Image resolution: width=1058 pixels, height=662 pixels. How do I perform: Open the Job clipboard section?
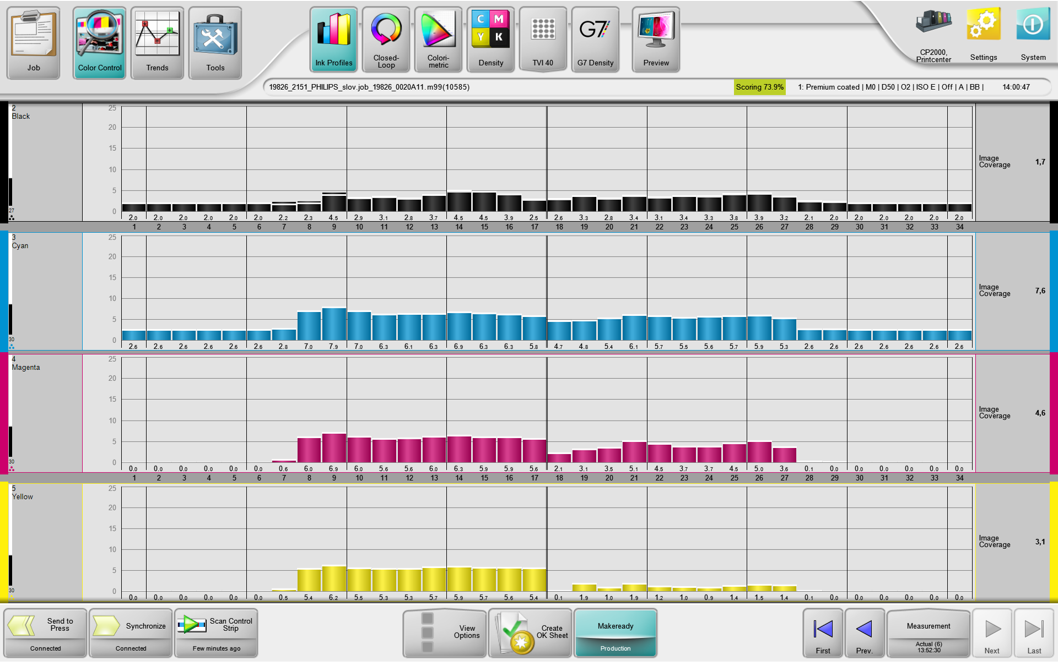(x=33, y=43)
